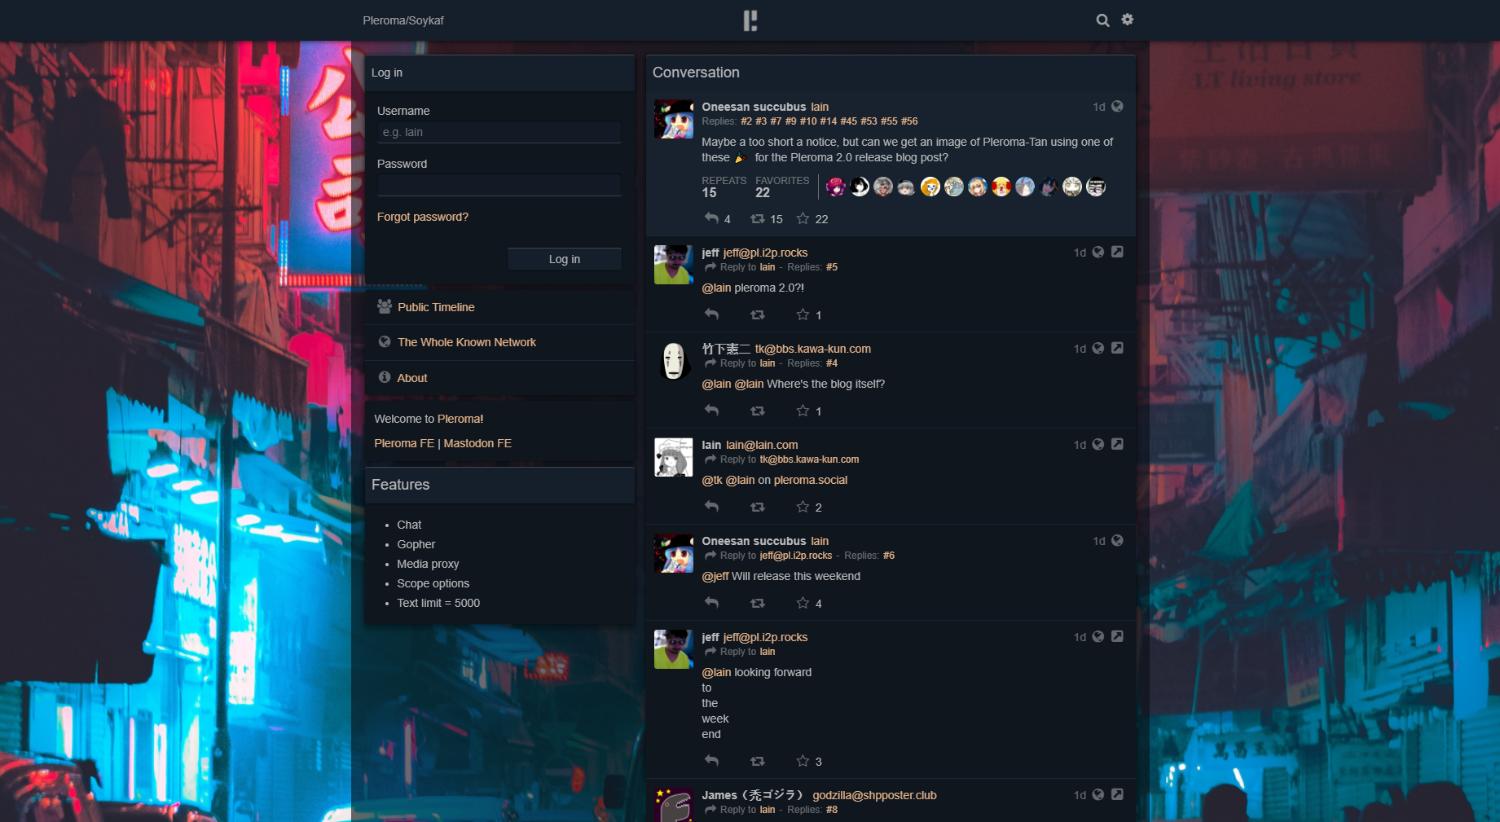Open external source of jeff's "looking forward" post
This screenshot has height=822, width=1500.
[1117, 636]
